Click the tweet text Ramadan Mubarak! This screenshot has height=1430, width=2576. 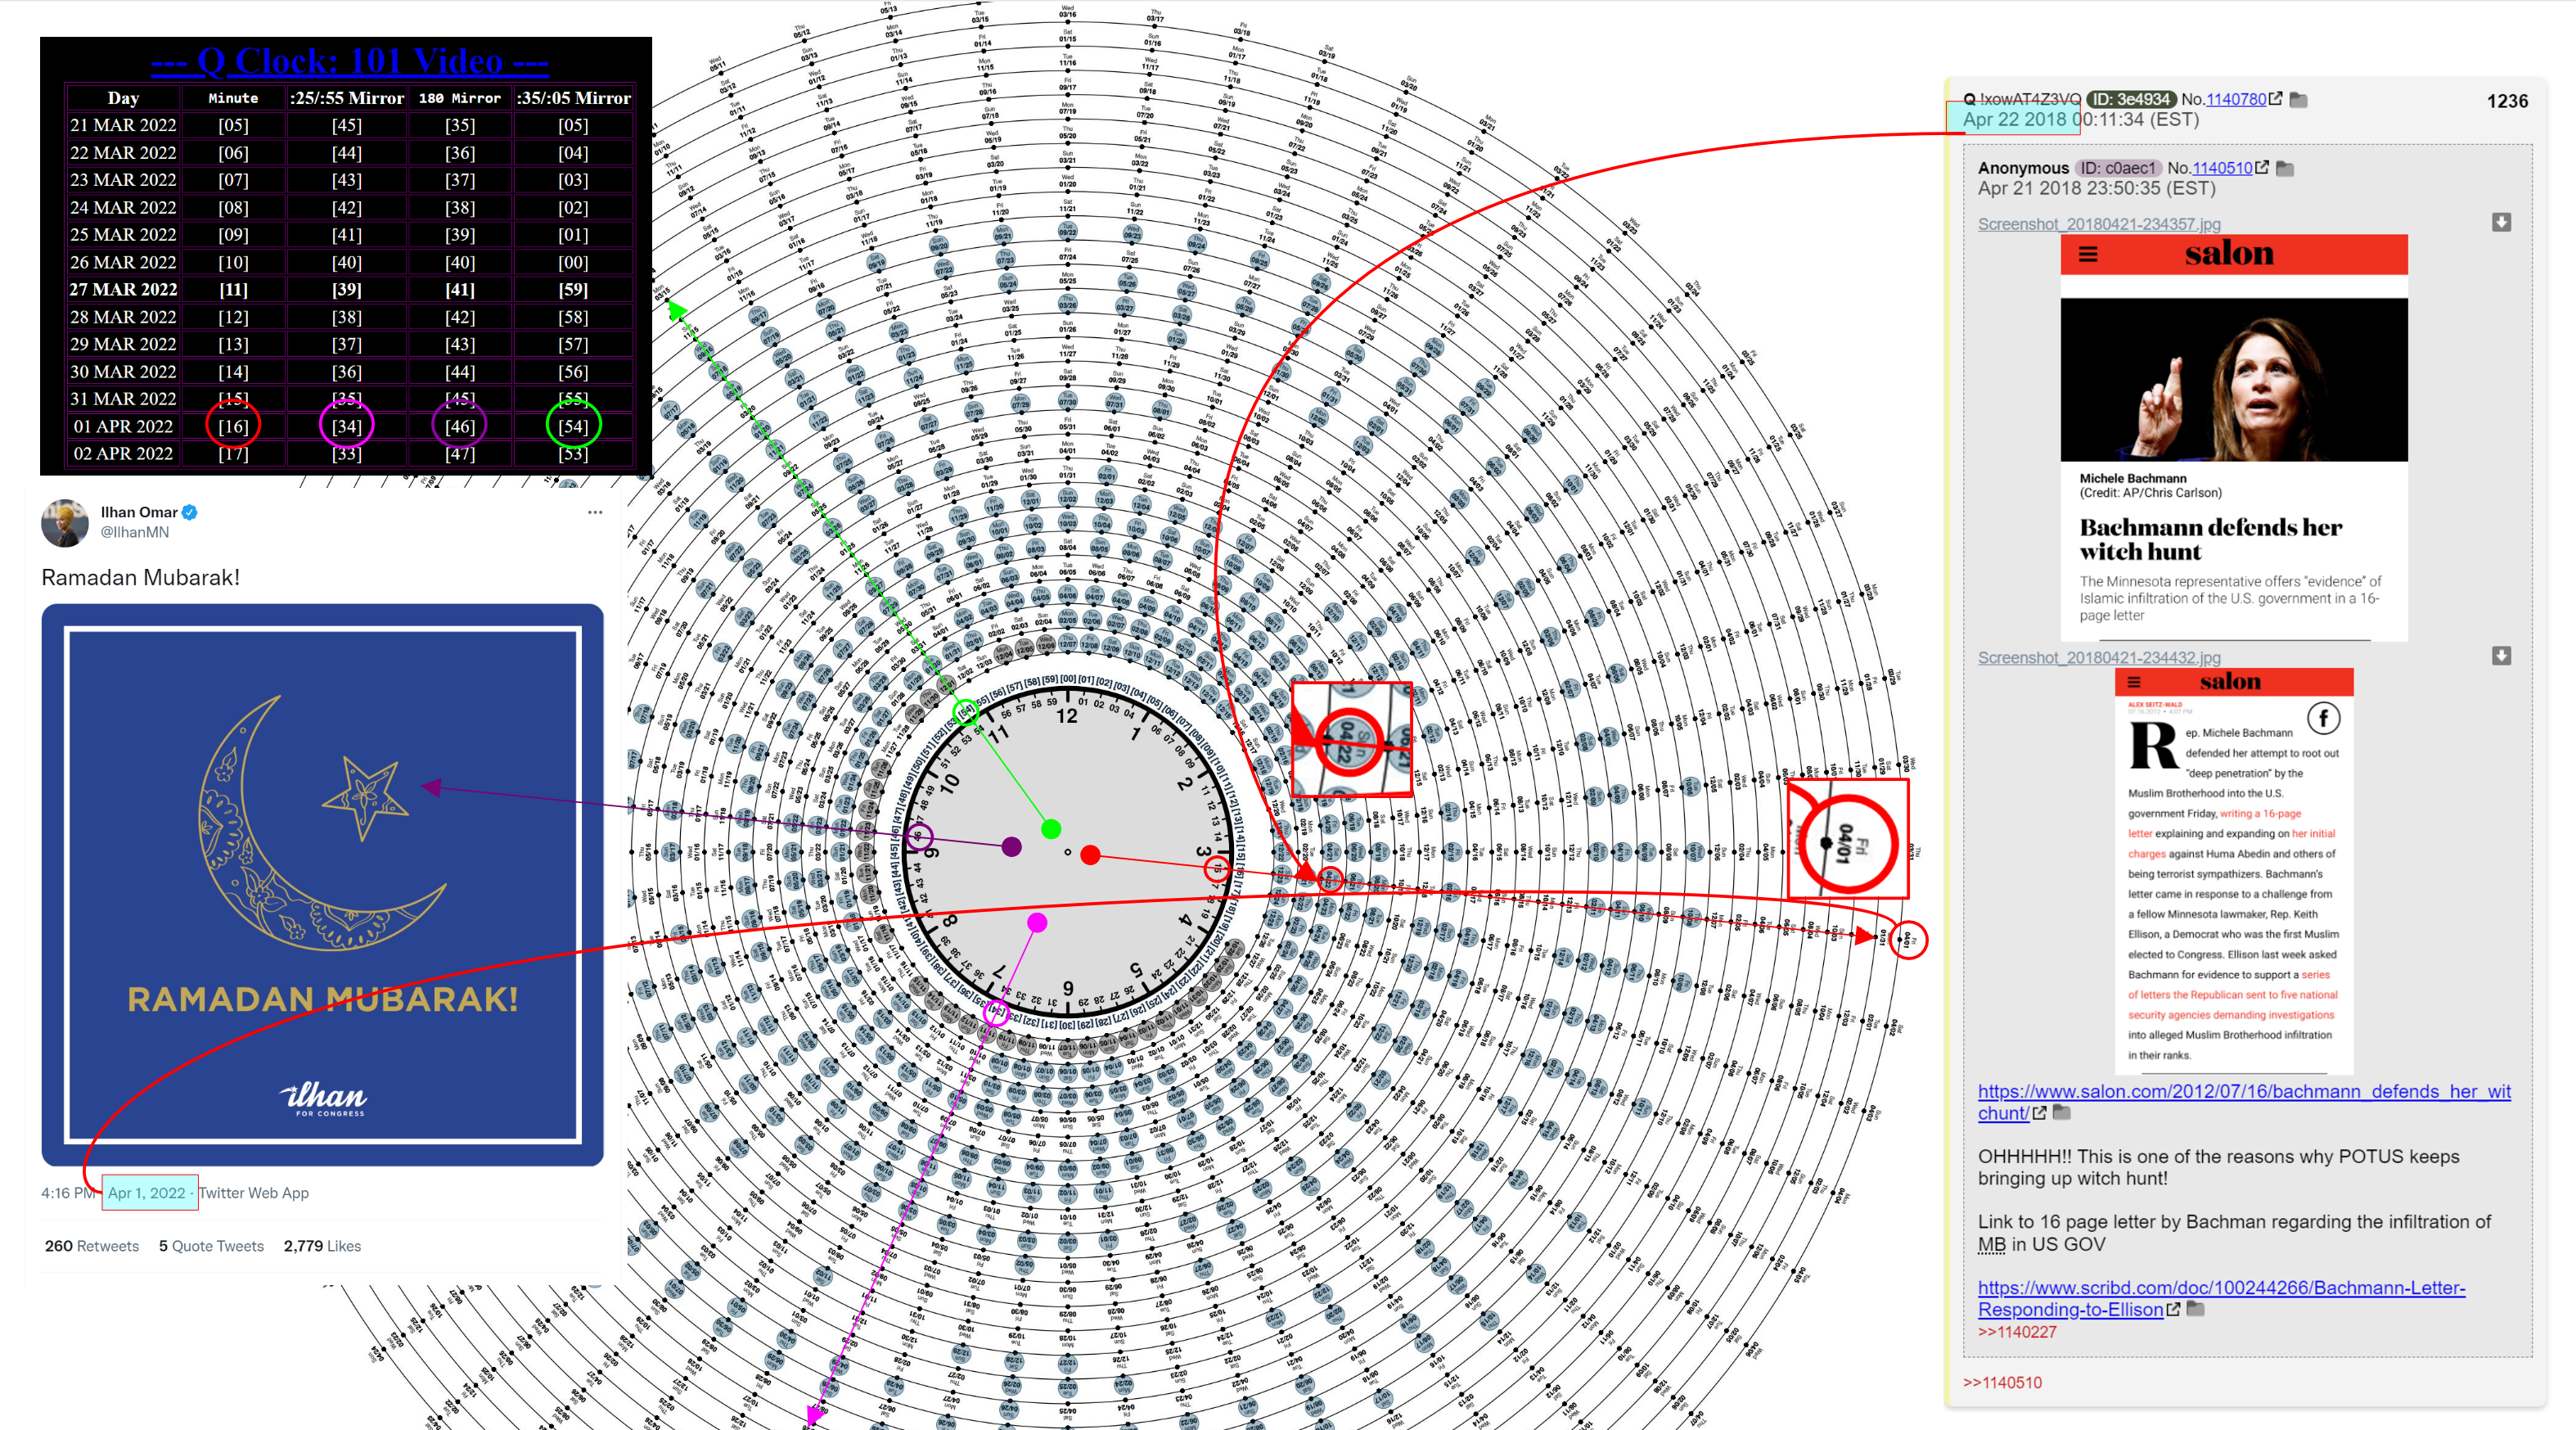(141, 577)
